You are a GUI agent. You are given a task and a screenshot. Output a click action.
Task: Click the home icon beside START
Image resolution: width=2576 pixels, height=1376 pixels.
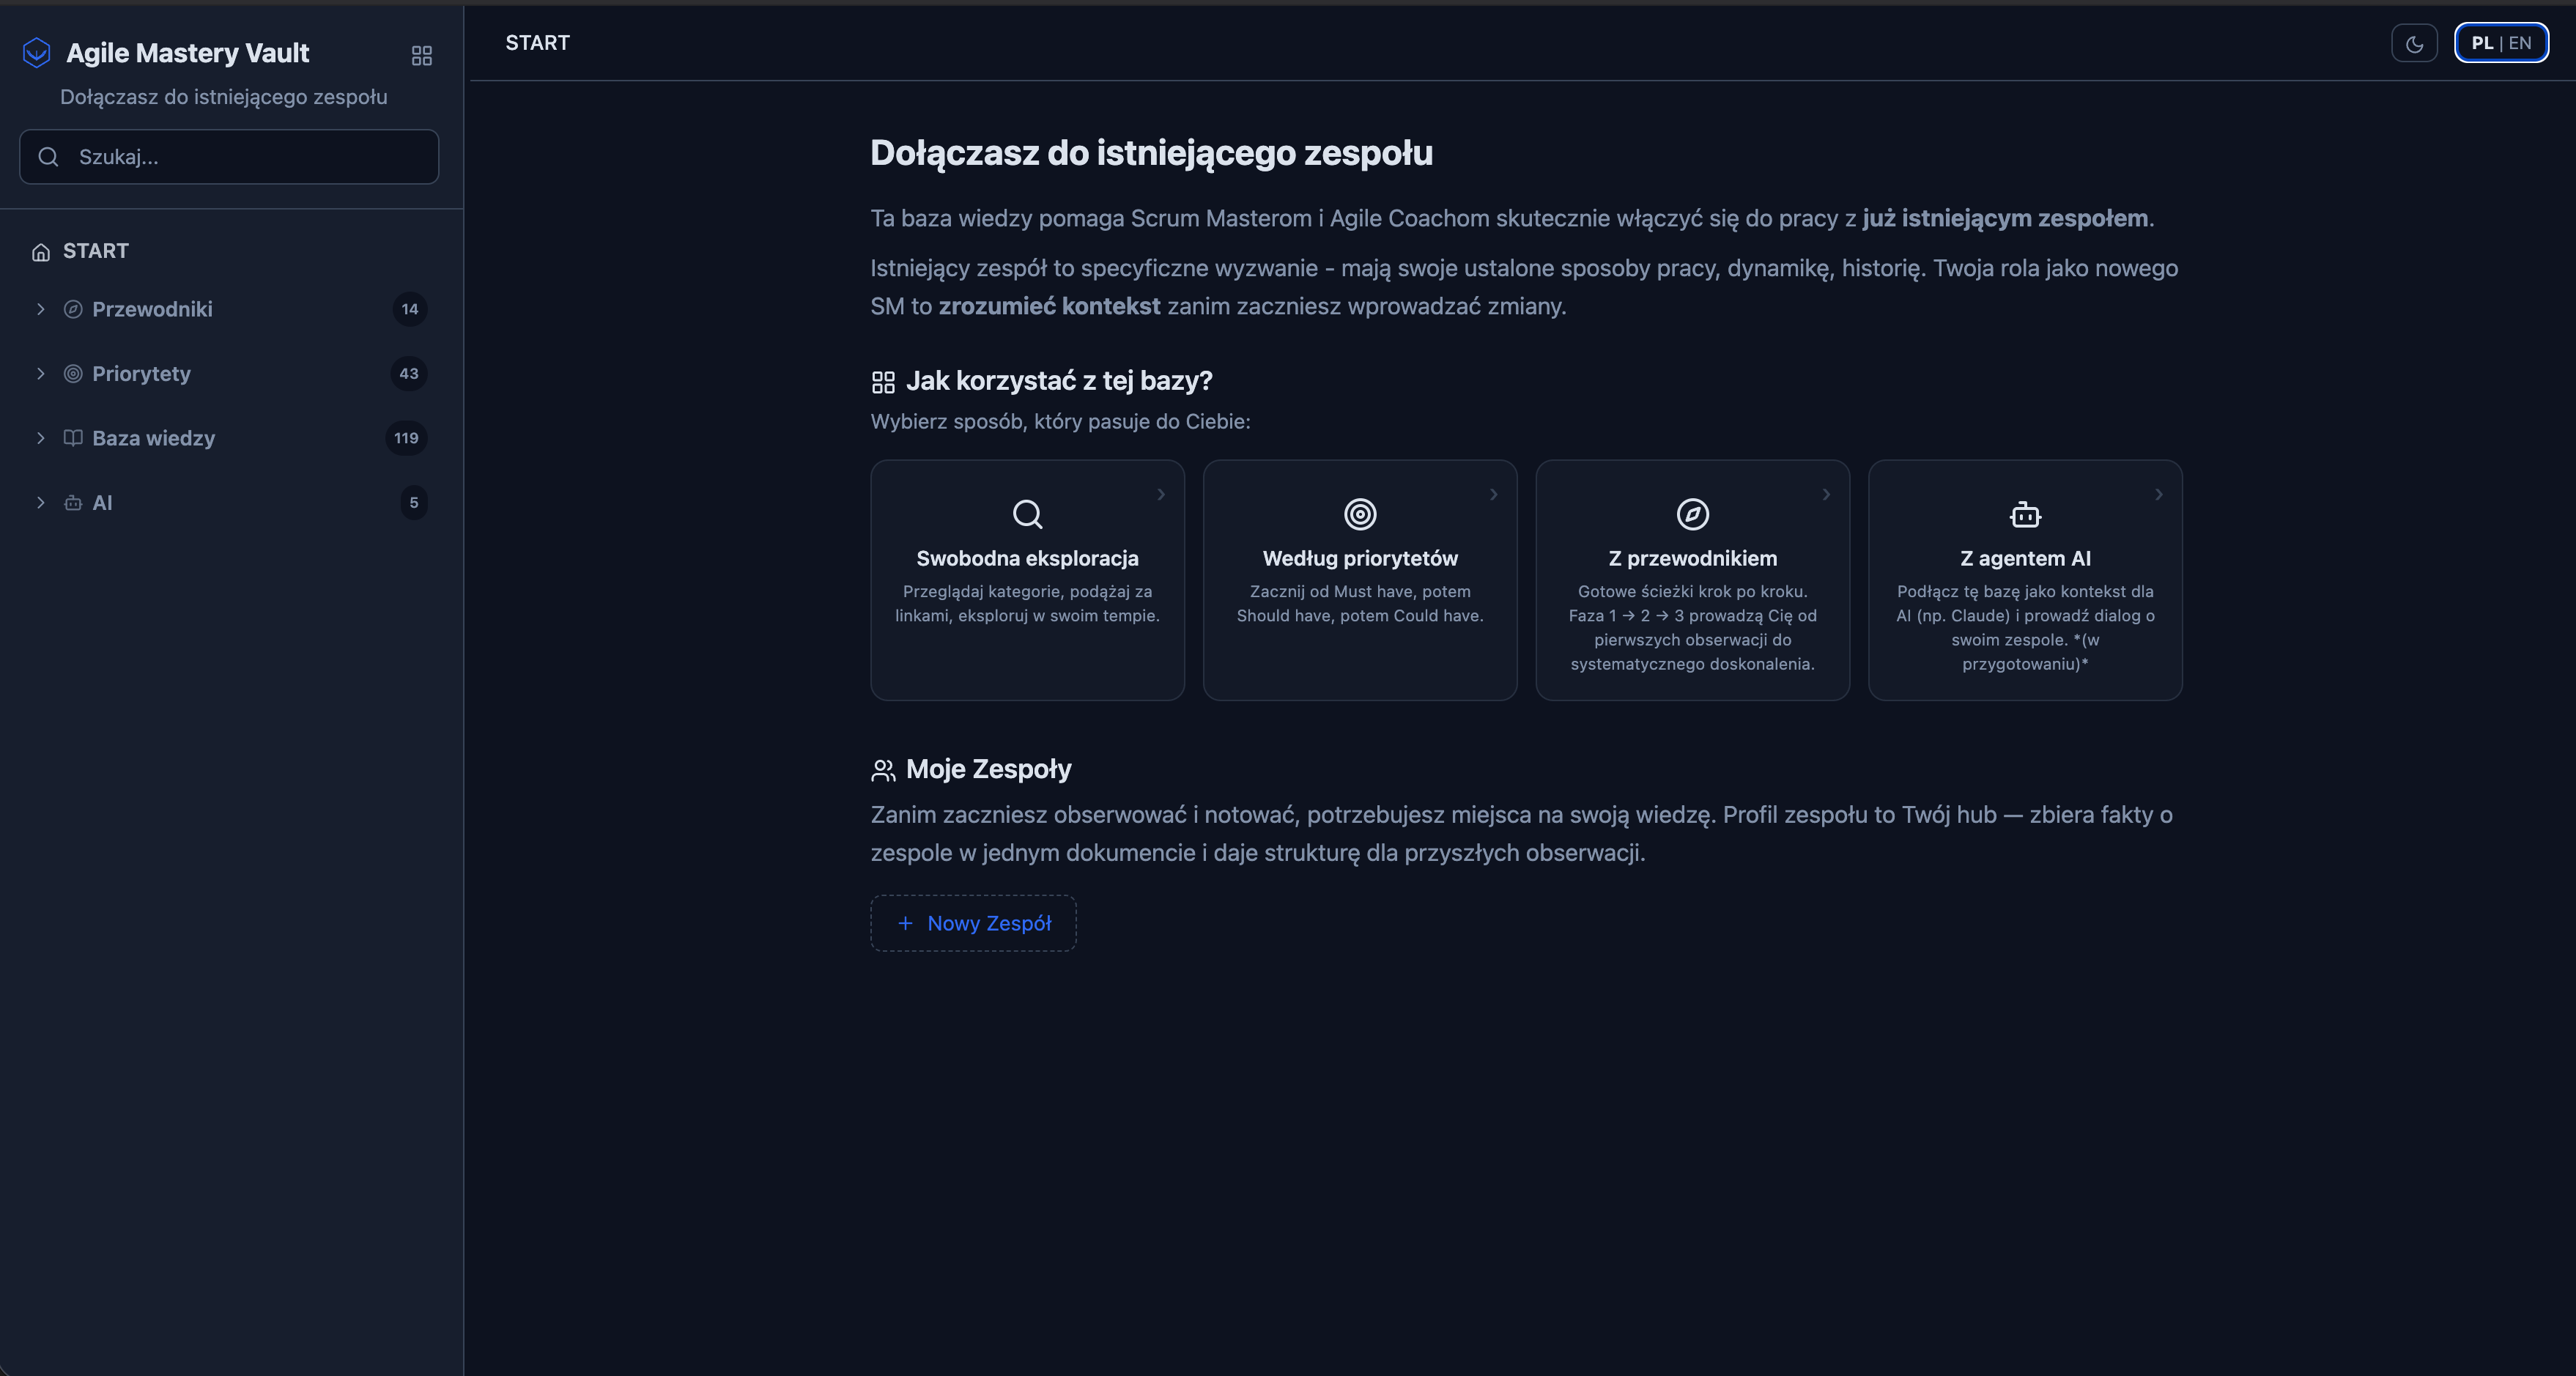click(x=40, y=251)
